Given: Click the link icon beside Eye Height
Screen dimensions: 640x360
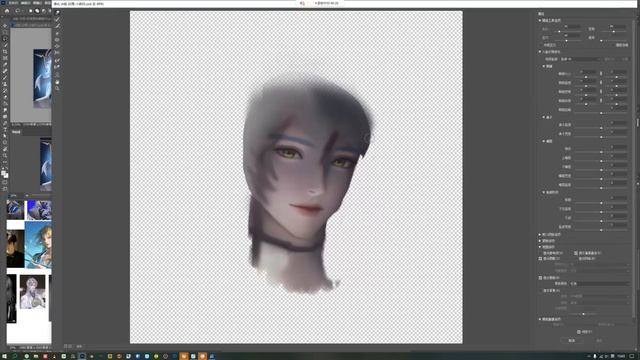Looking at the screenshot, I should (601, 83).
